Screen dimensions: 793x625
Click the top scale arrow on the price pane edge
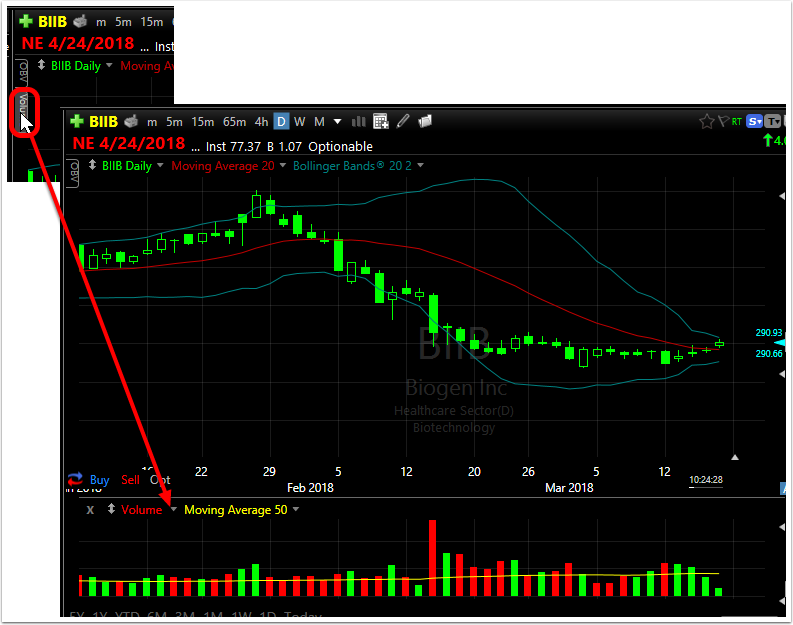point(782,196)
